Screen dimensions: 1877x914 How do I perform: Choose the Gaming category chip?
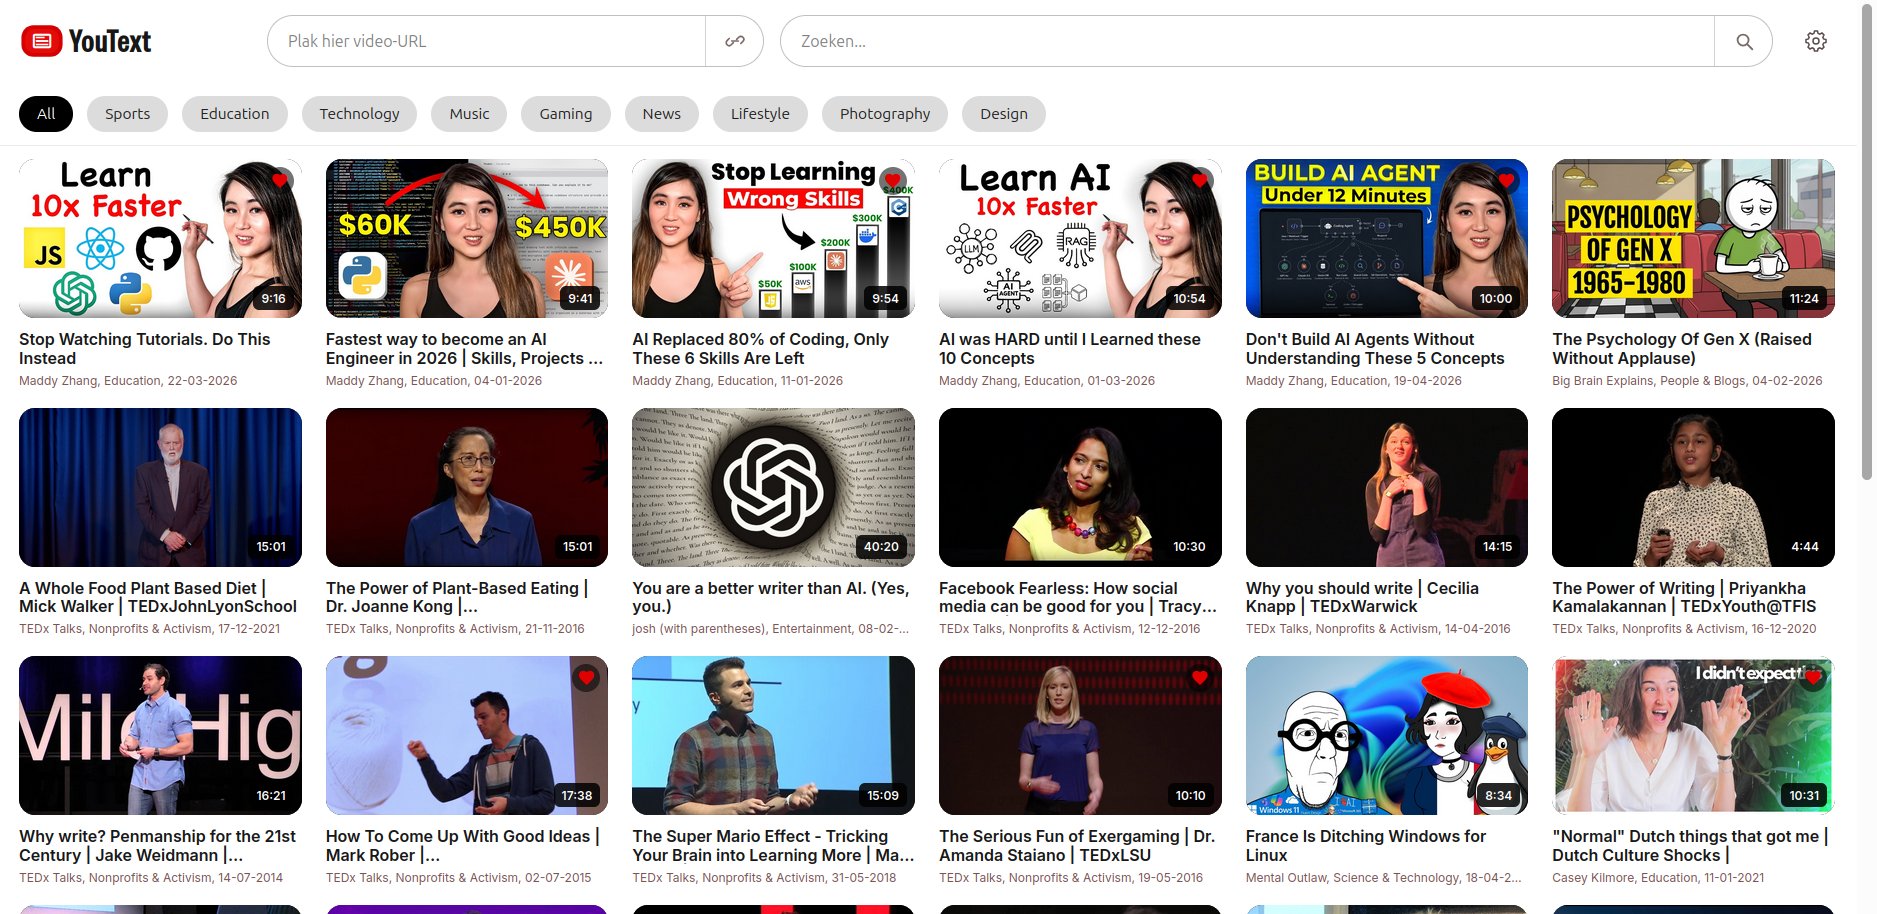tap(565, 114)
